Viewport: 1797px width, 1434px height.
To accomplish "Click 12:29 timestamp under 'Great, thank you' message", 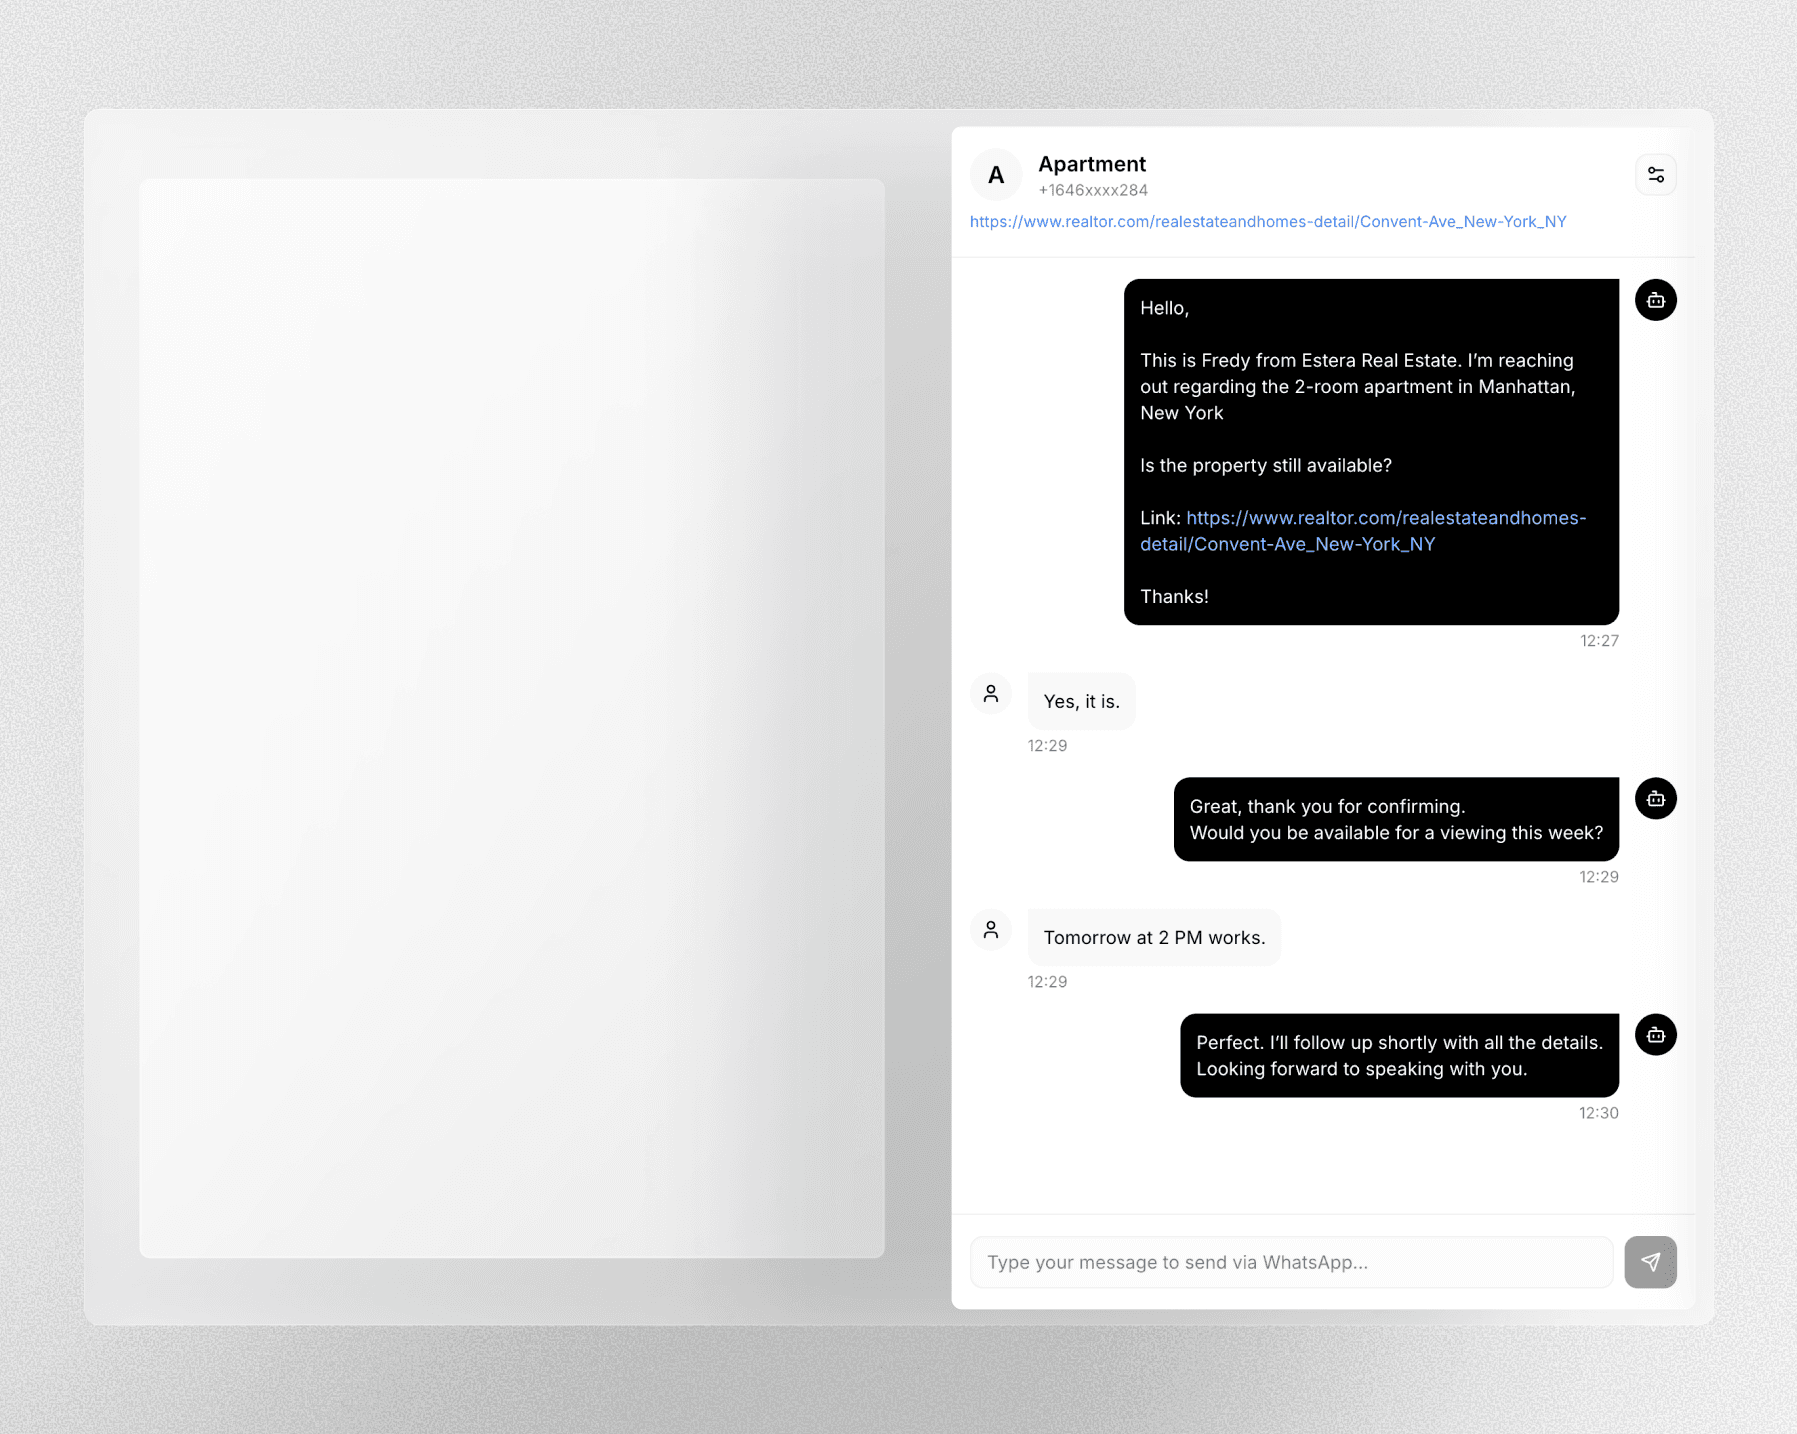I will [1598, 877].
